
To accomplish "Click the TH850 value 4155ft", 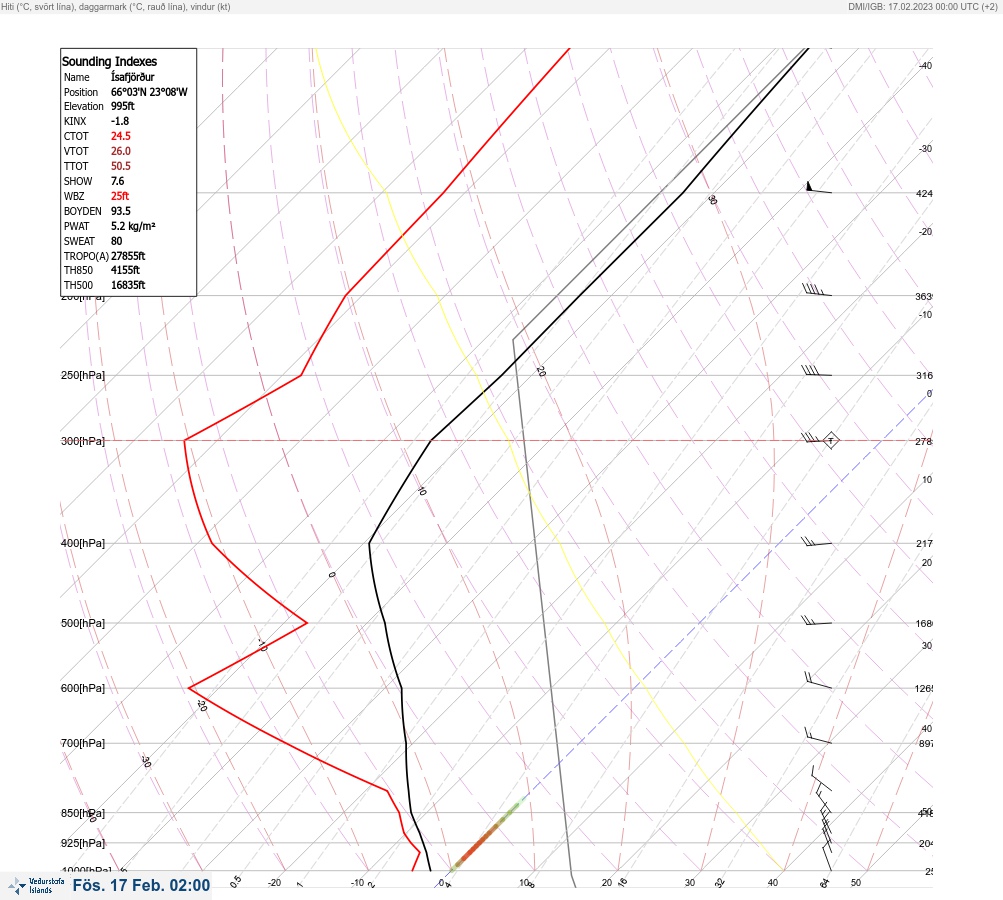I will click(x=125, y=270).
